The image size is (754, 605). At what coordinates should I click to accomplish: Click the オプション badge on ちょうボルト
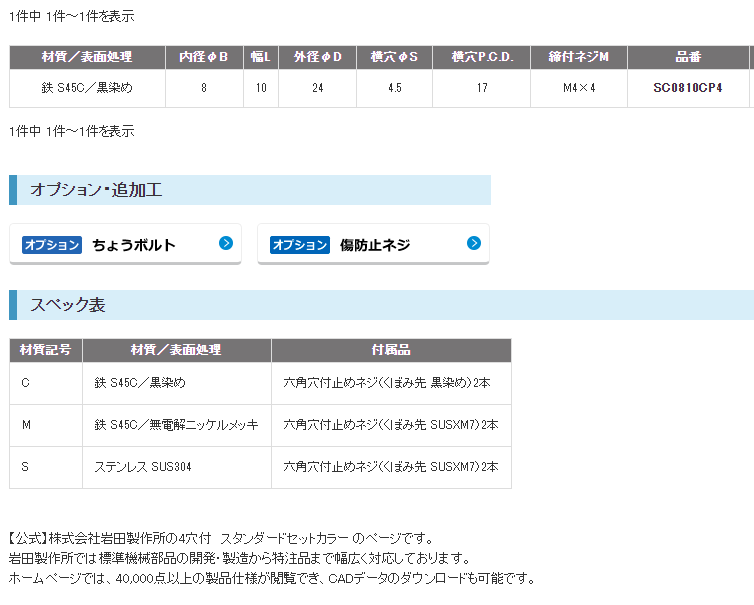[x=52, y=245]
